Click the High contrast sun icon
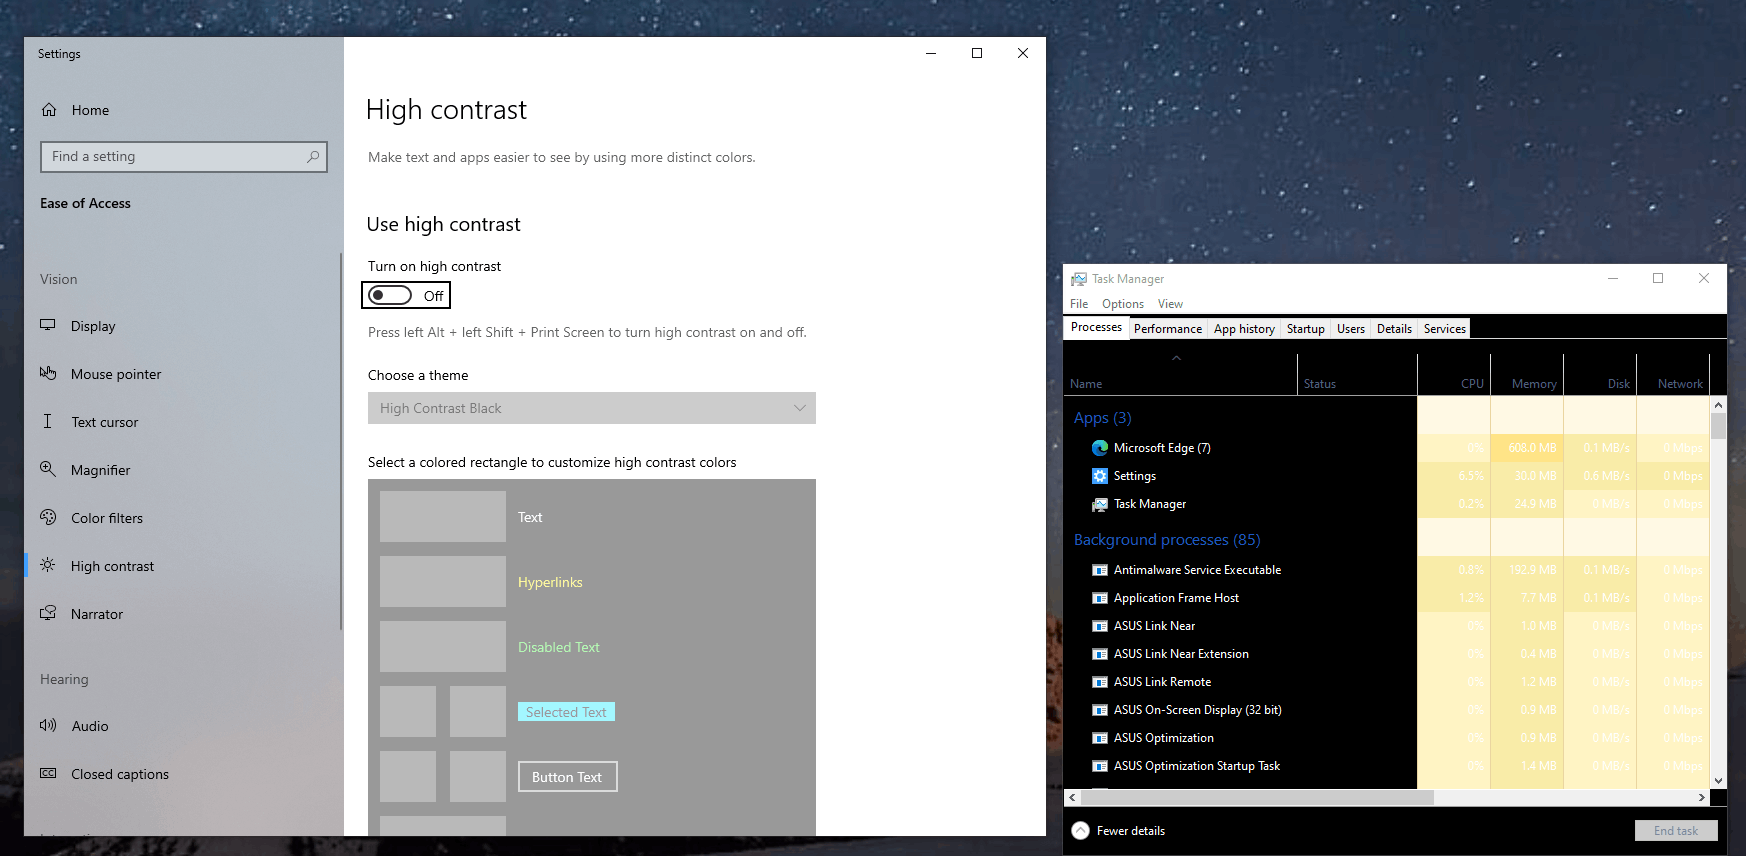Image resolution: width=1746 pixels, height=856 pixels. pyautogui.click(x=48, y=565)
